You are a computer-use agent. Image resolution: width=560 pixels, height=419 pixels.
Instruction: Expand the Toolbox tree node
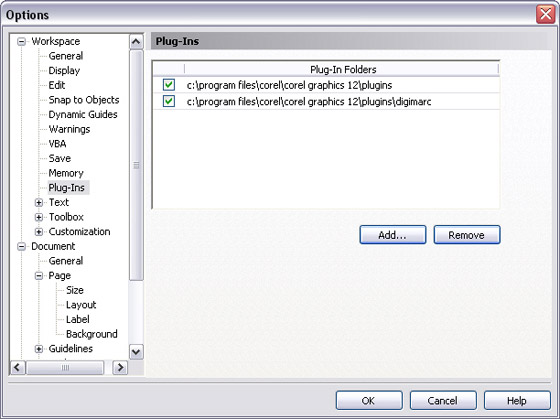39,217
